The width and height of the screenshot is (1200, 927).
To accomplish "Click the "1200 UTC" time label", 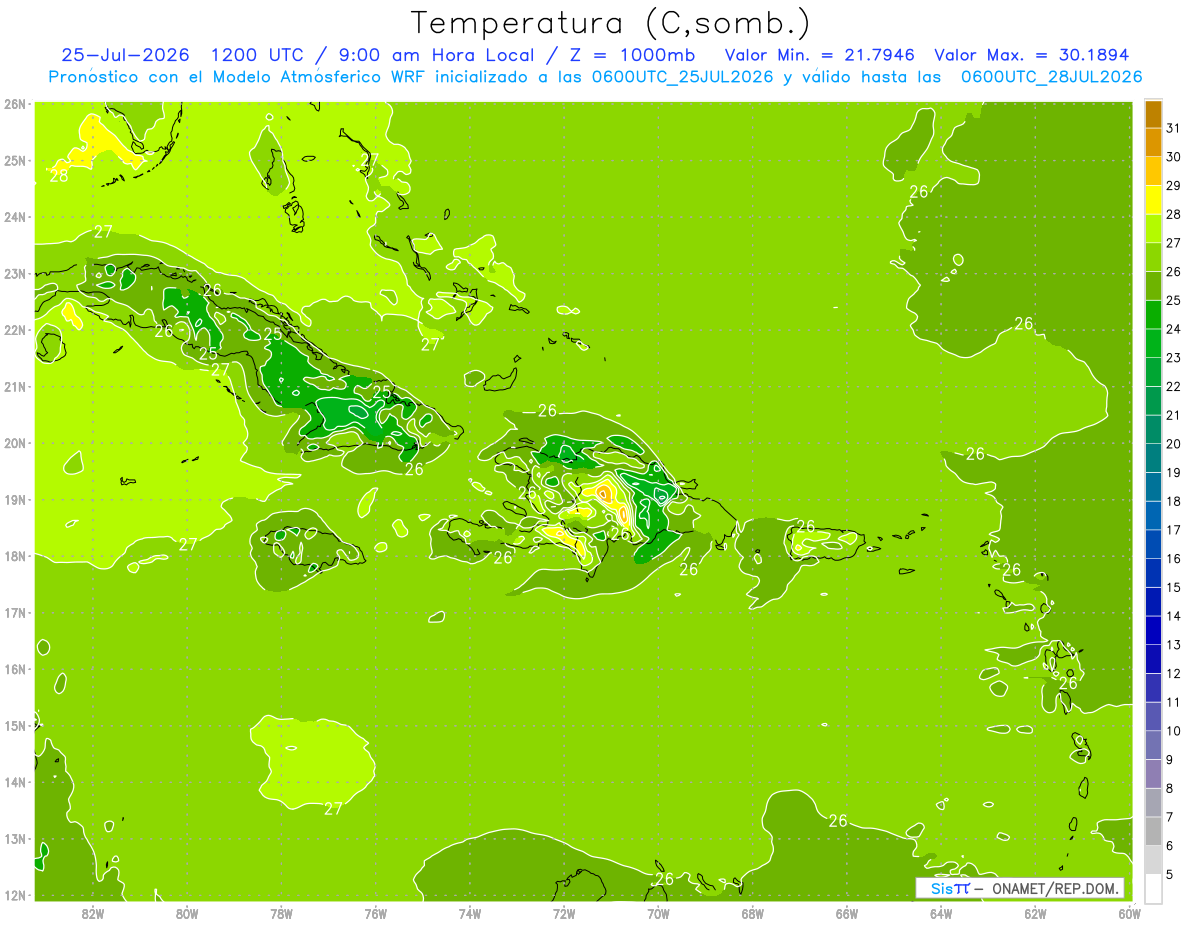I will 255,55.
